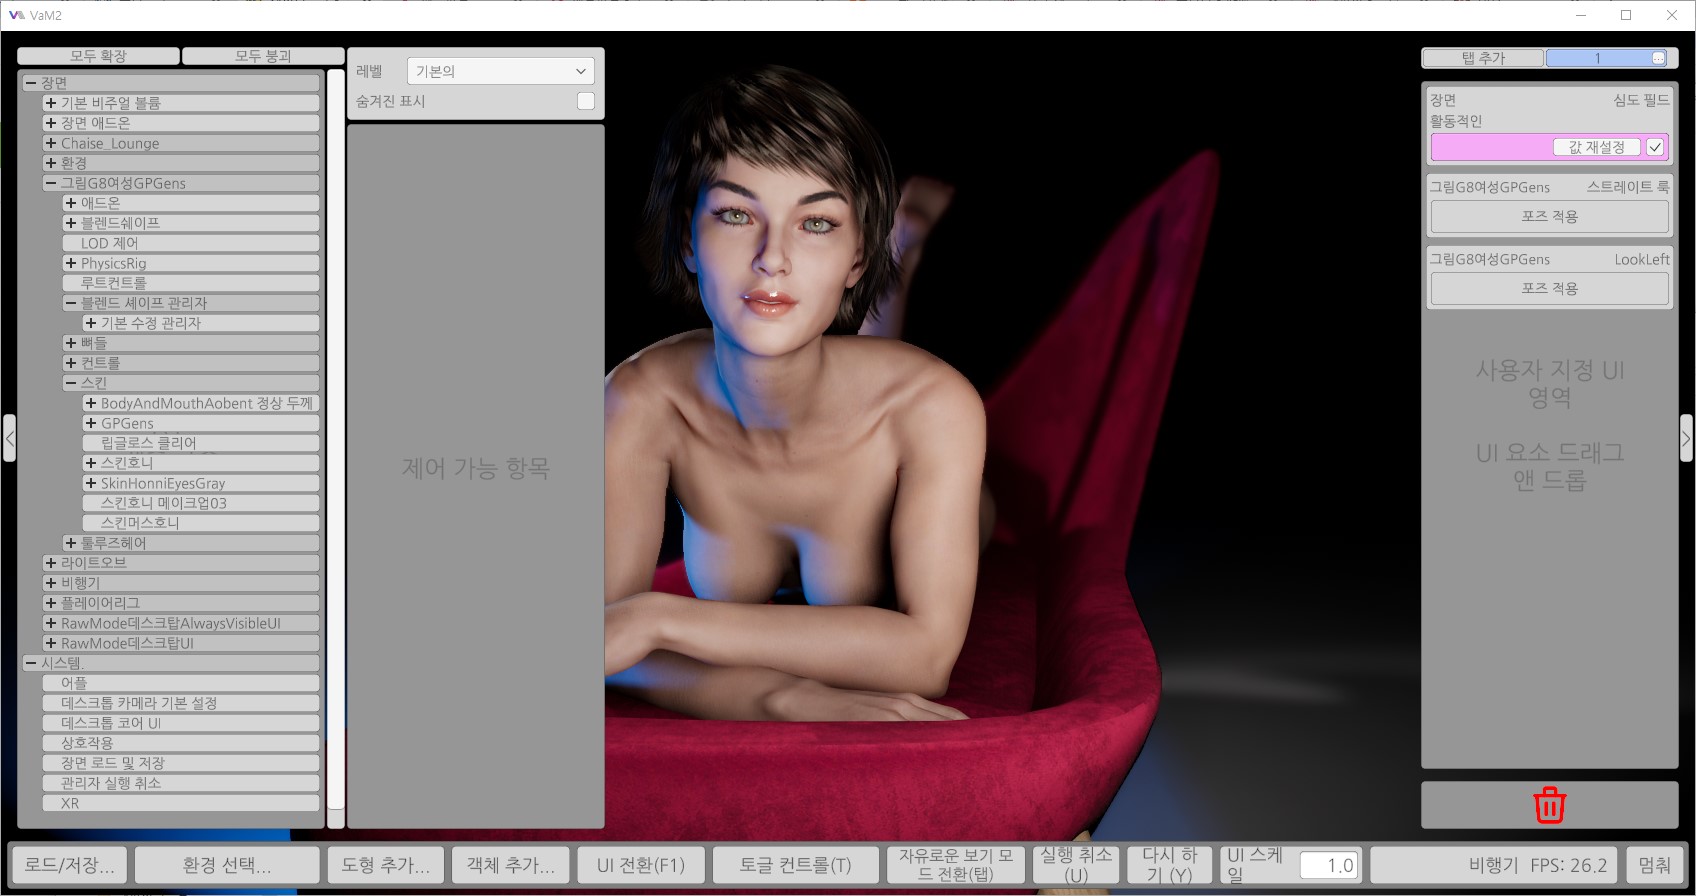The height and width of the screenshot is (896, 1696).
Task: Open the 레벨 dropdown showing 기본의
Action: click(500, 71)
